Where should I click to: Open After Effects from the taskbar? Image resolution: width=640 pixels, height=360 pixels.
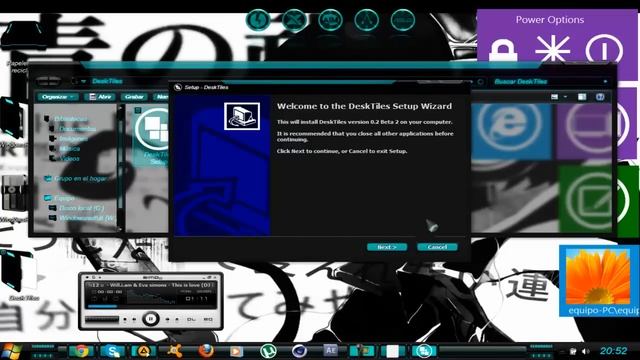(x=331, y=350)
